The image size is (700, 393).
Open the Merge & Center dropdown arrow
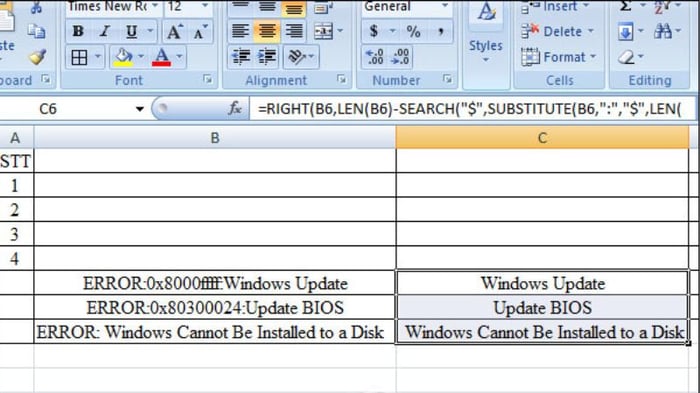click(341, 31)
